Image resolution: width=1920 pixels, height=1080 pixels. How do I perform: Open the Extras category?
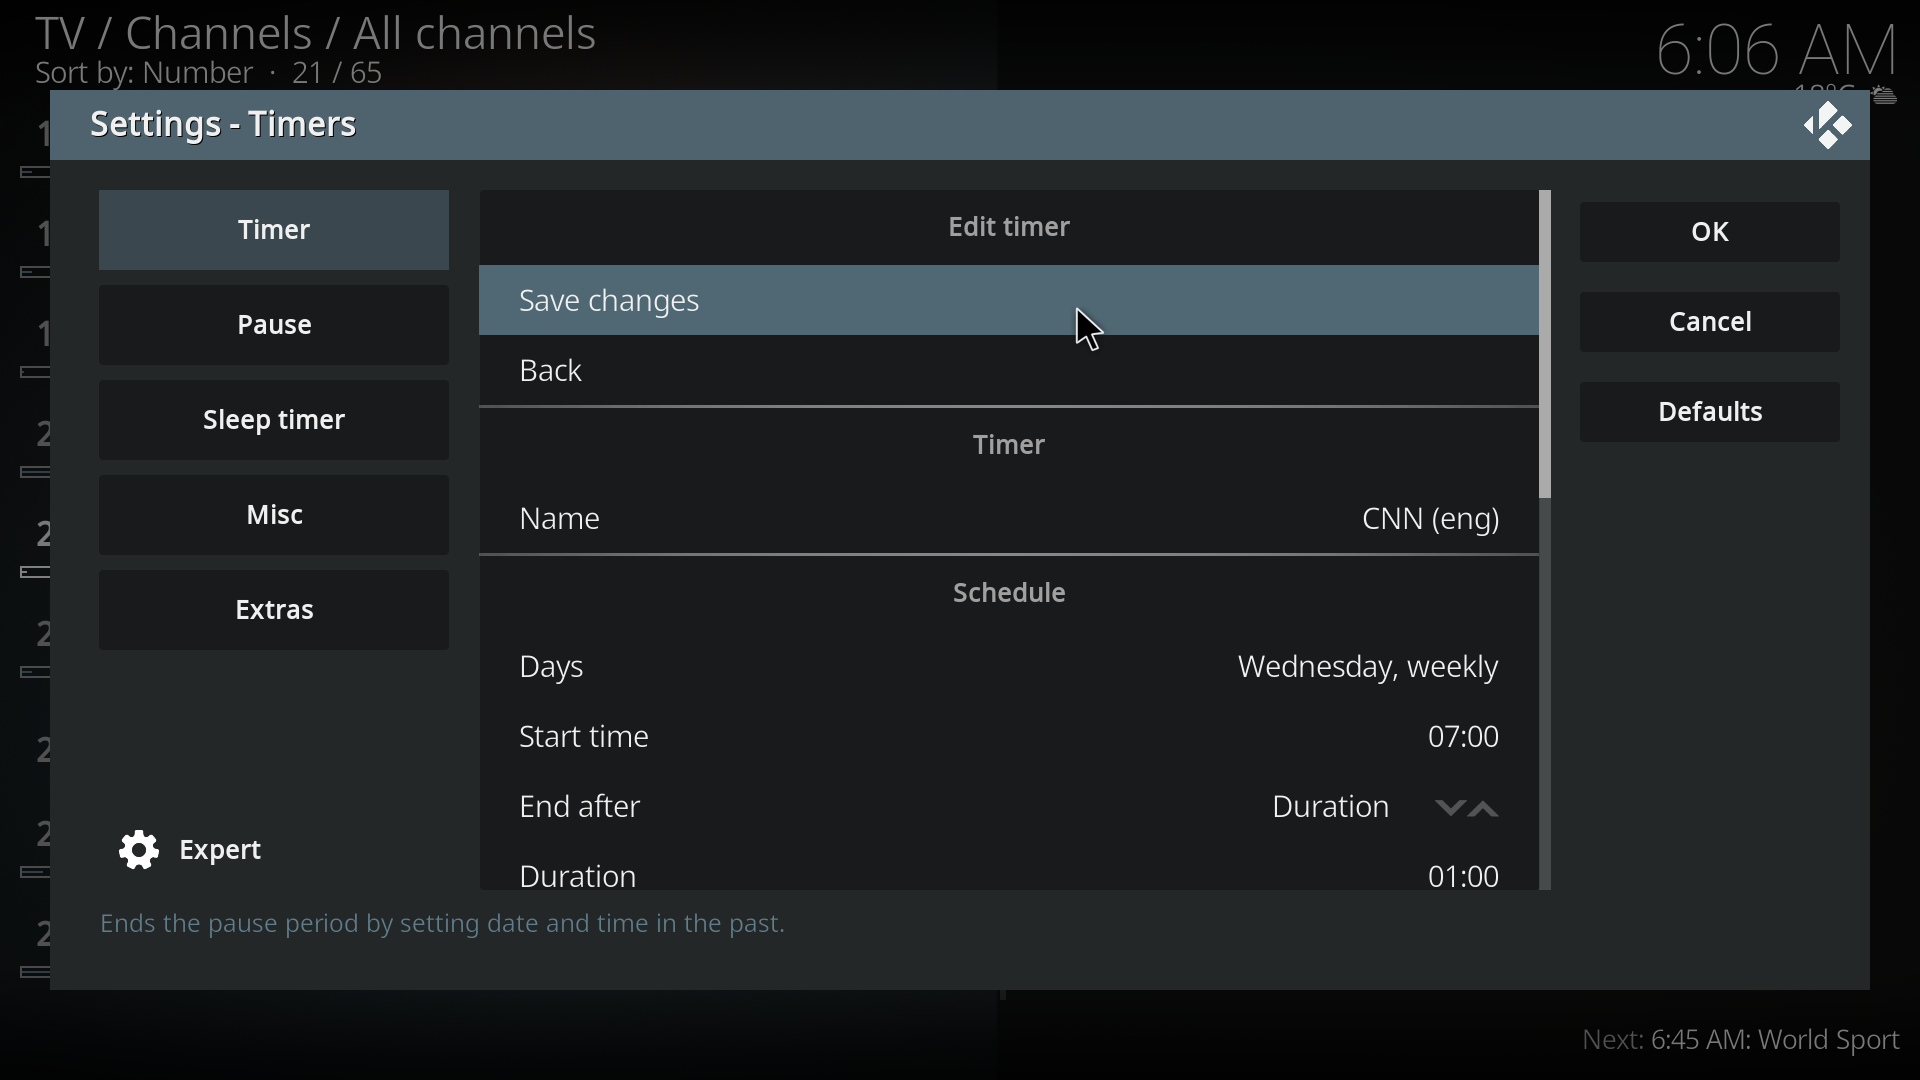274,611
